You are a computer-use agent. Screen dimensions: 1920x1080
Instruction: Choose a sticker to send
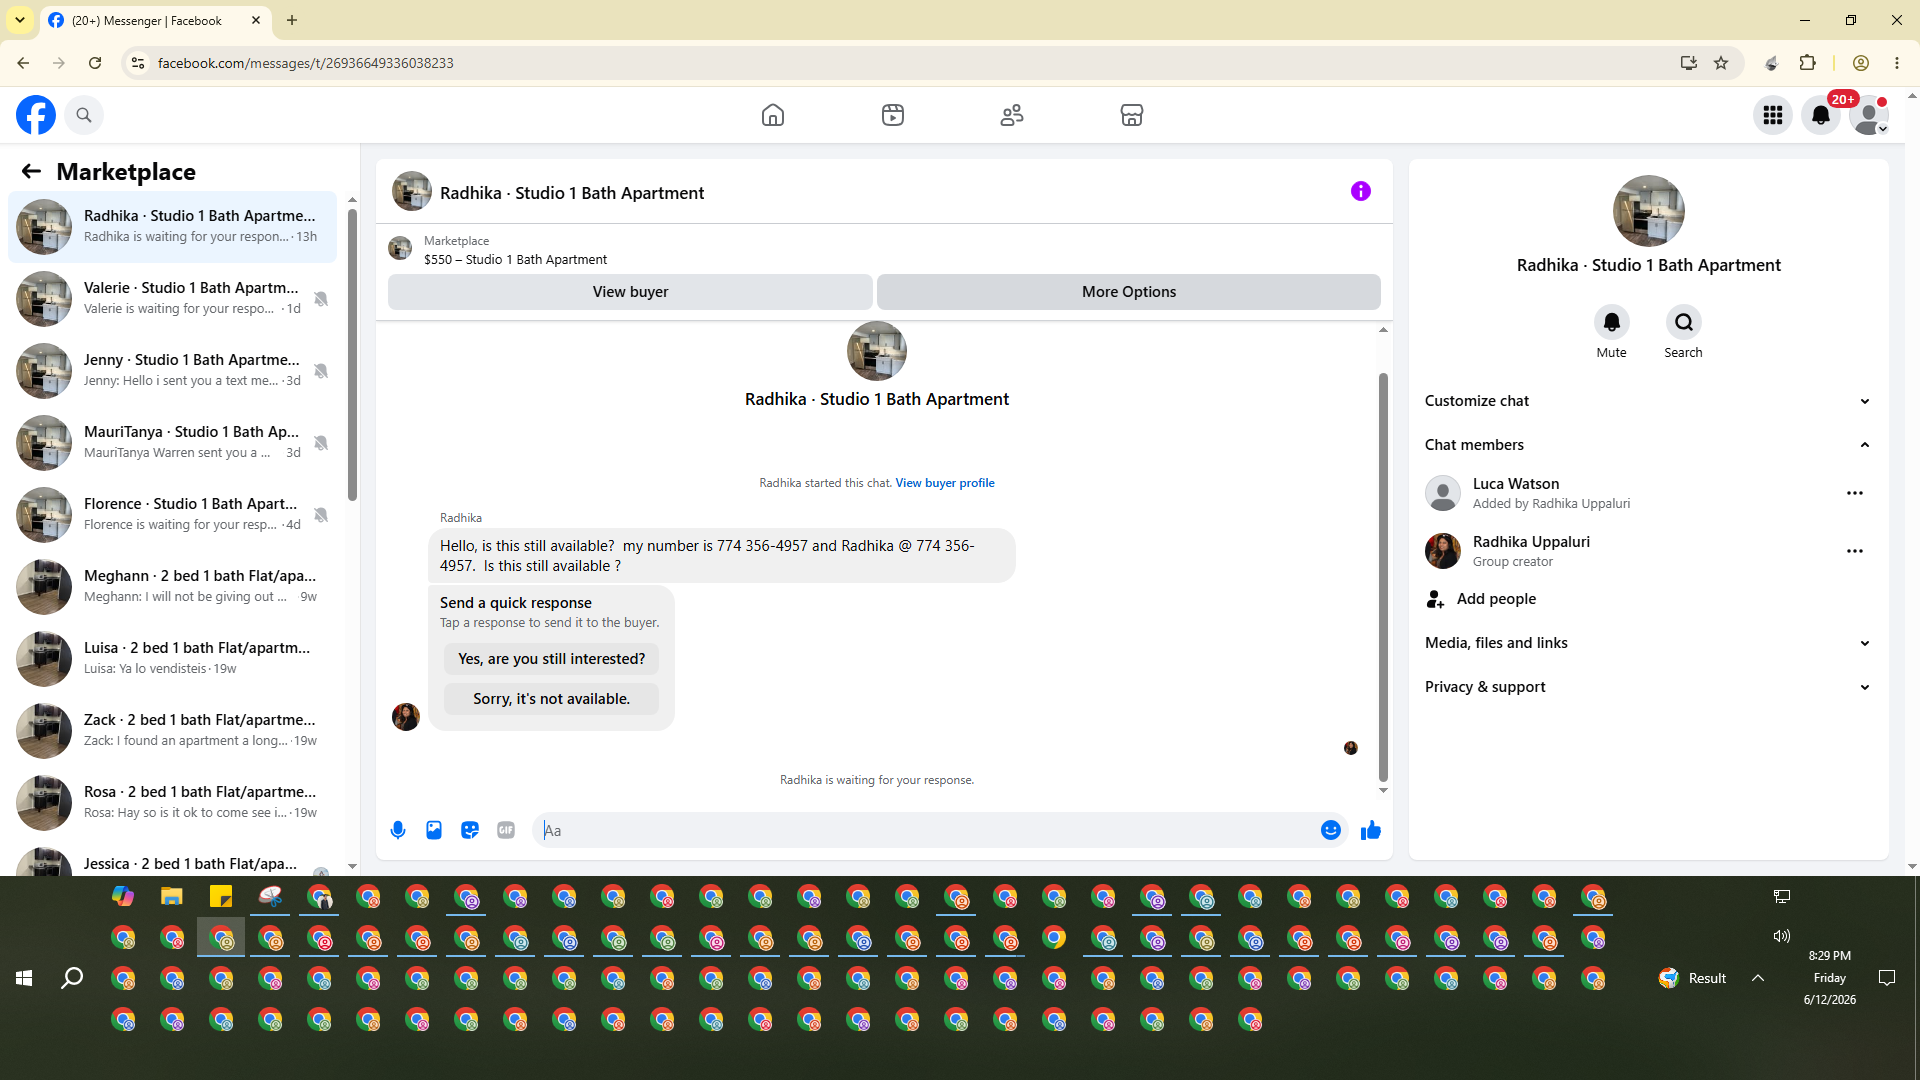[x=470, y=830]
